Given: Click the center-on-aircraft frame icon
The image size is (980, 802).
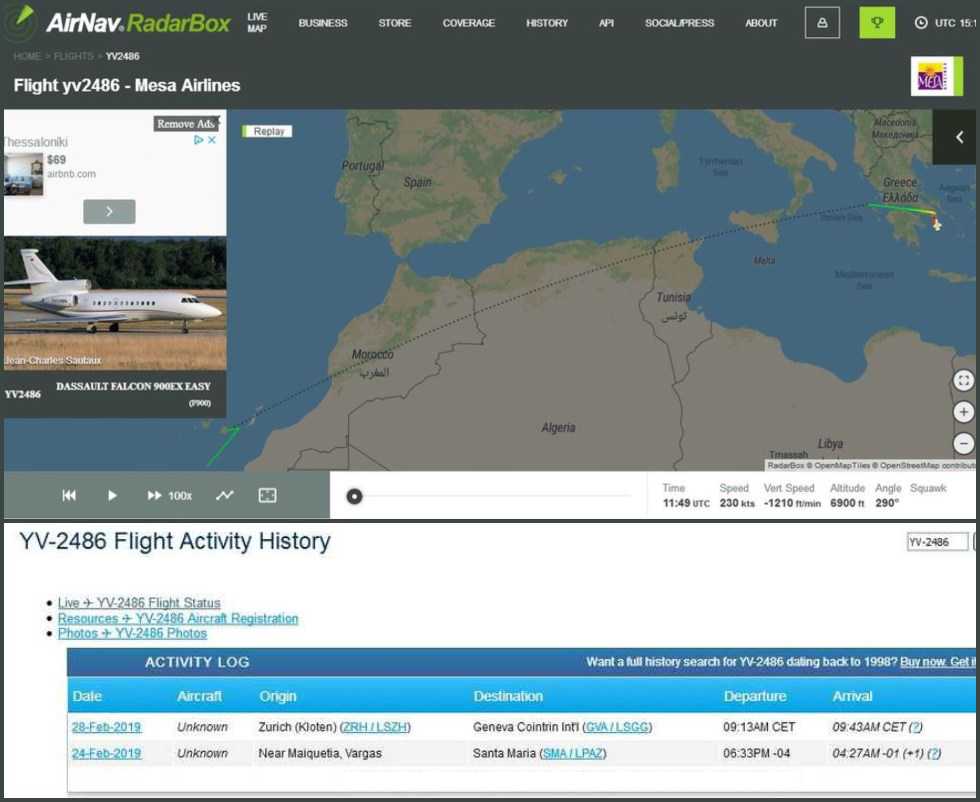Looking at the screenshot, I should pos(268,496).
